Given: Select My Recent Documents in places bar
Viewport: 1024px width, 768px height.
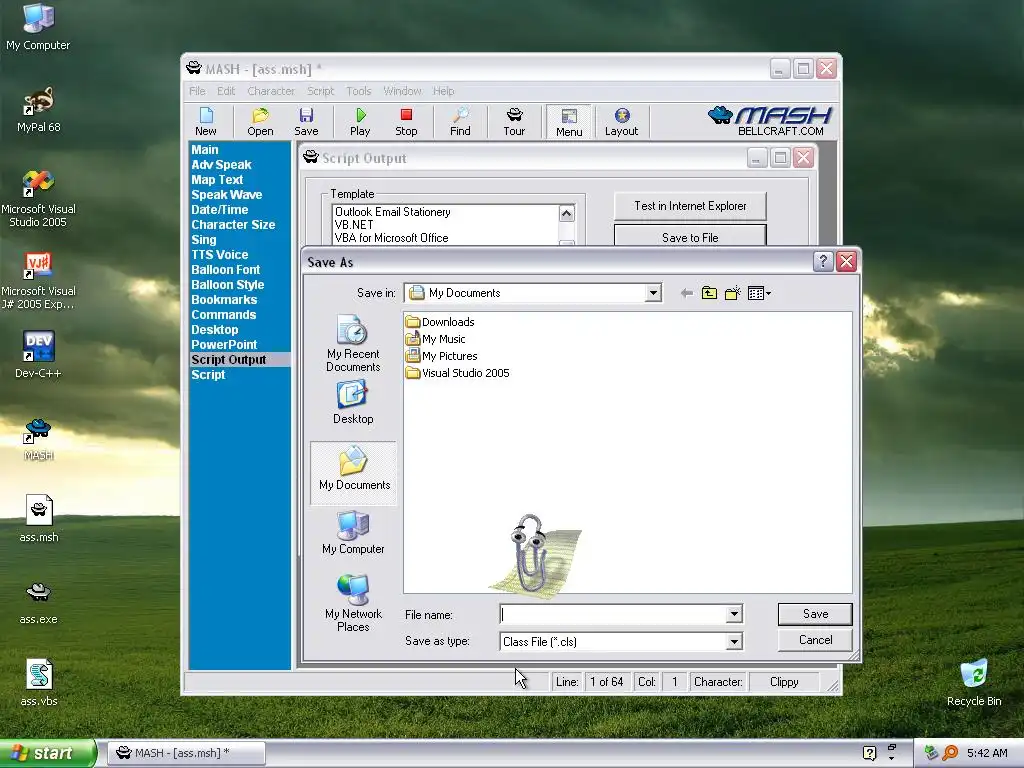Looking at the screenshot, I should point(353,344).
